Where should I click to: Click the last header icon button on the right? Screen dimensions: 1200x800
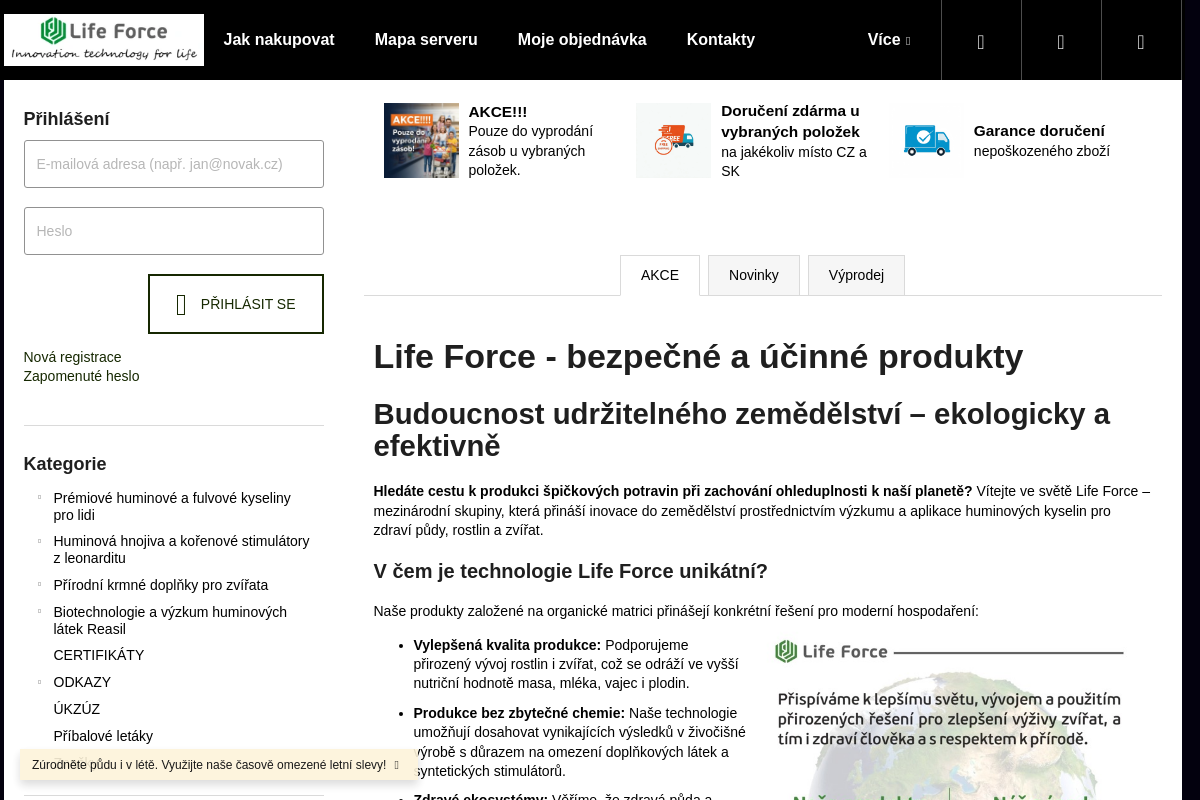pyautogui.click(x=1141, y=41)
